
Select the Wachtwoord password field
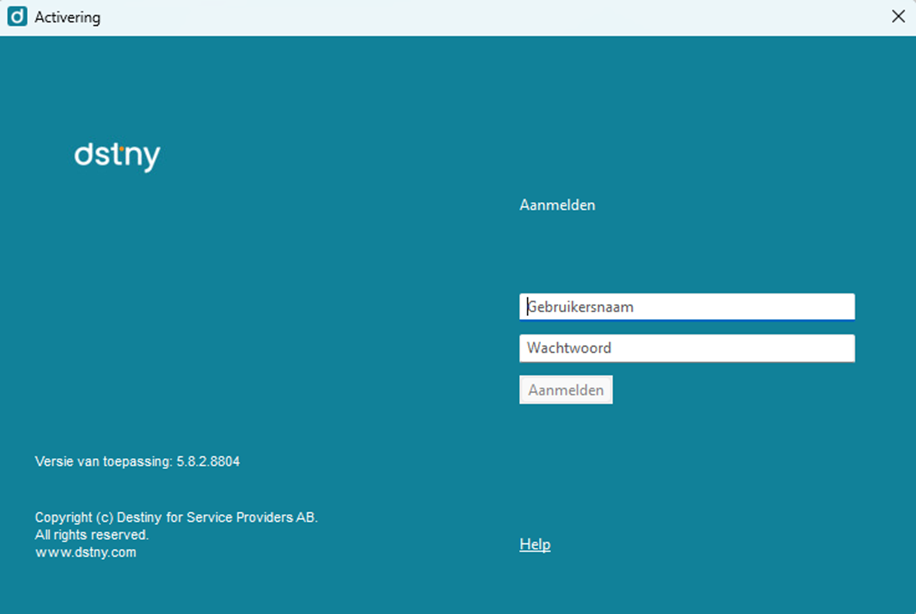pyautogui.click(x=687, y=348)
